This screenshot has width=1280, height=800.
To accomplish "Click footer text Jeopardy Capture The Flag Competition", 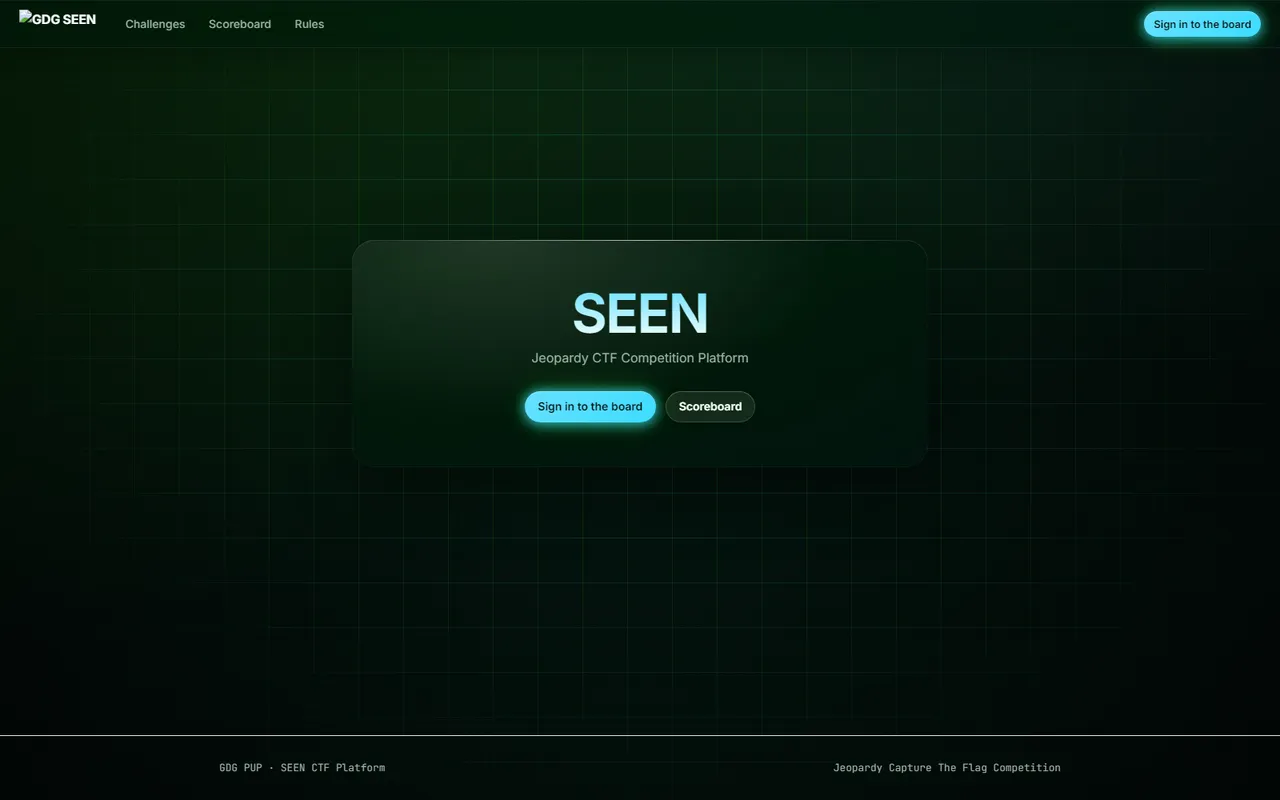I will 947,768.
